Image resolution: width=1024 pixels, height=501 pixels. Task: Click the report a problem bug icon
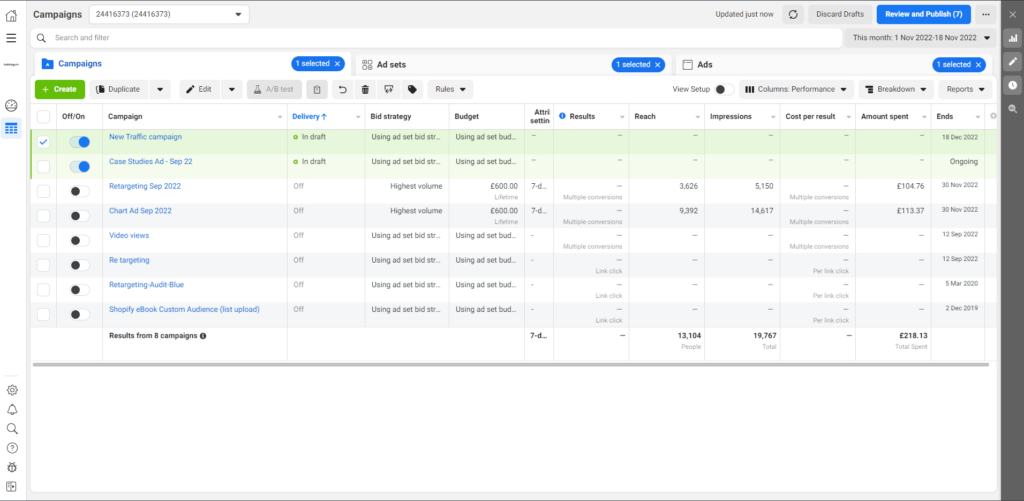point(12,467)
